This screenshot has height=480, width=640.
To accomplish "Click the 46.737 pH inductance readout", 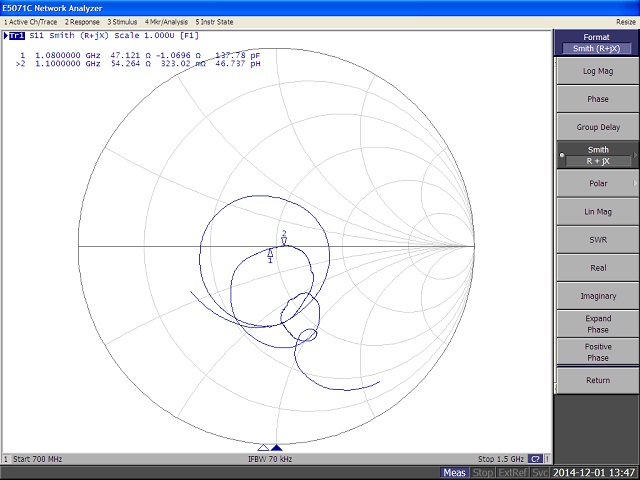I will 238,64.
